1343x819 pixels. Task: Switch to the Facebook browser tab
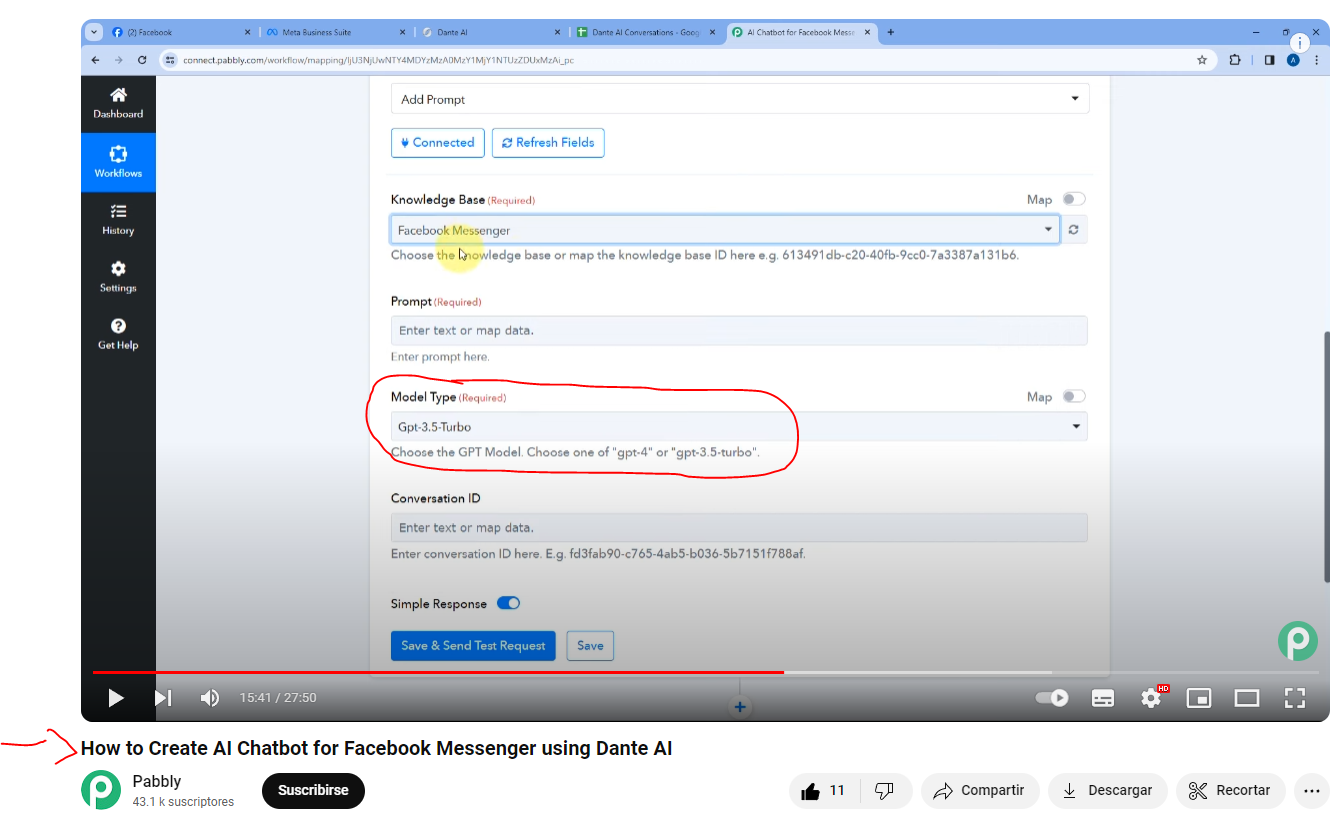tap(179, 32)
